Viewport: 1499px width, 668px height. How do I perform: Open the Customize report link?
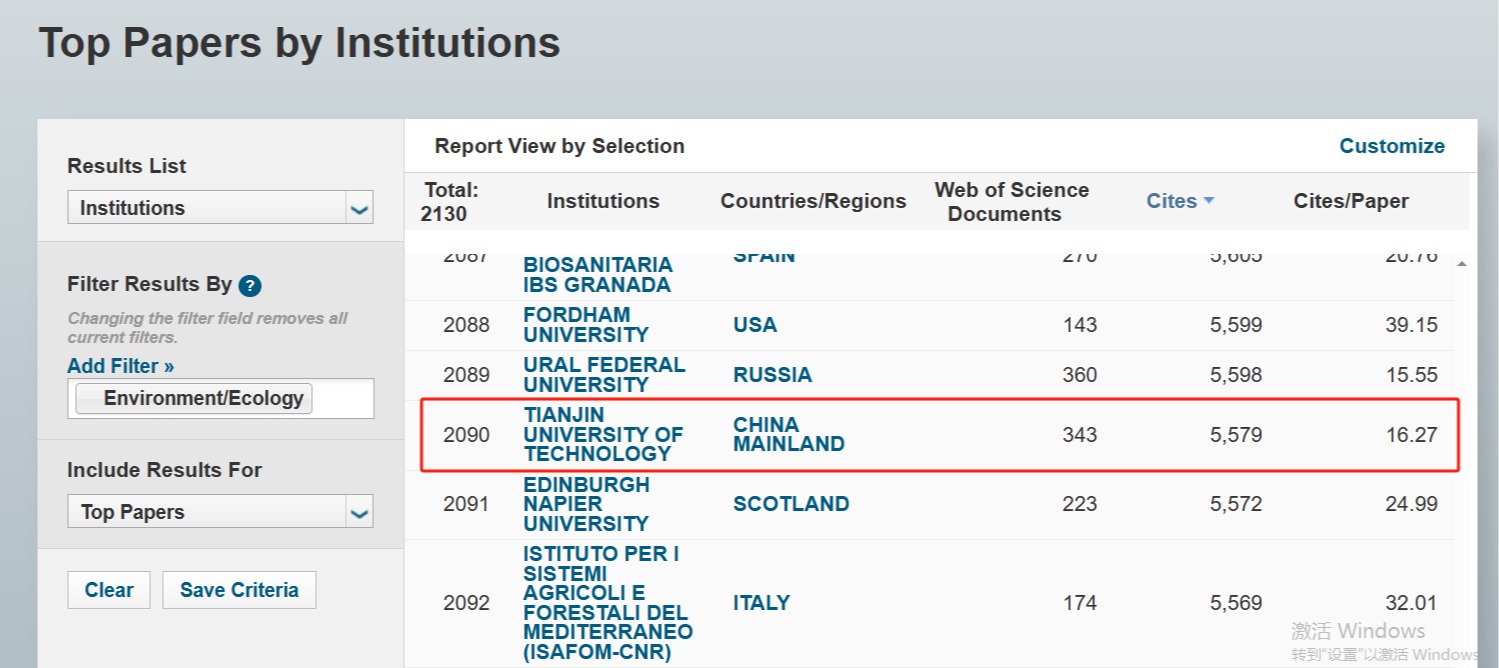coord(1391,146)
